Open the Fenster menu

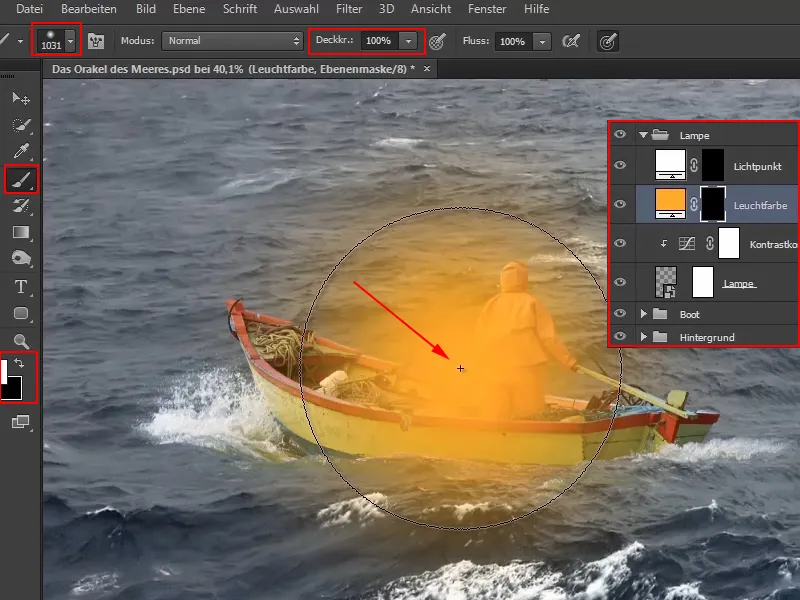coord(487,9)
